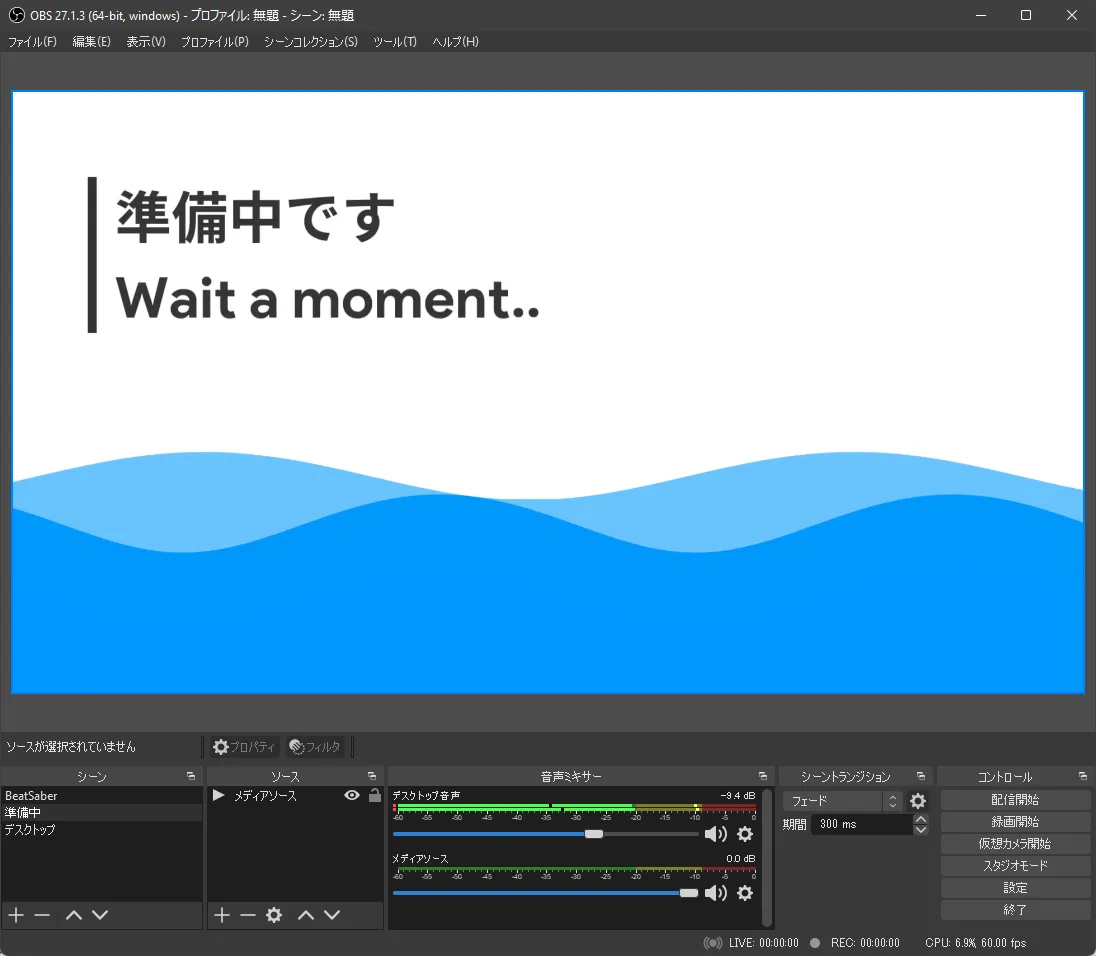The height and width of the screenshot is (956, 1096).
Task: Open the フェード transition dropdown
Action: pos(842,801)
